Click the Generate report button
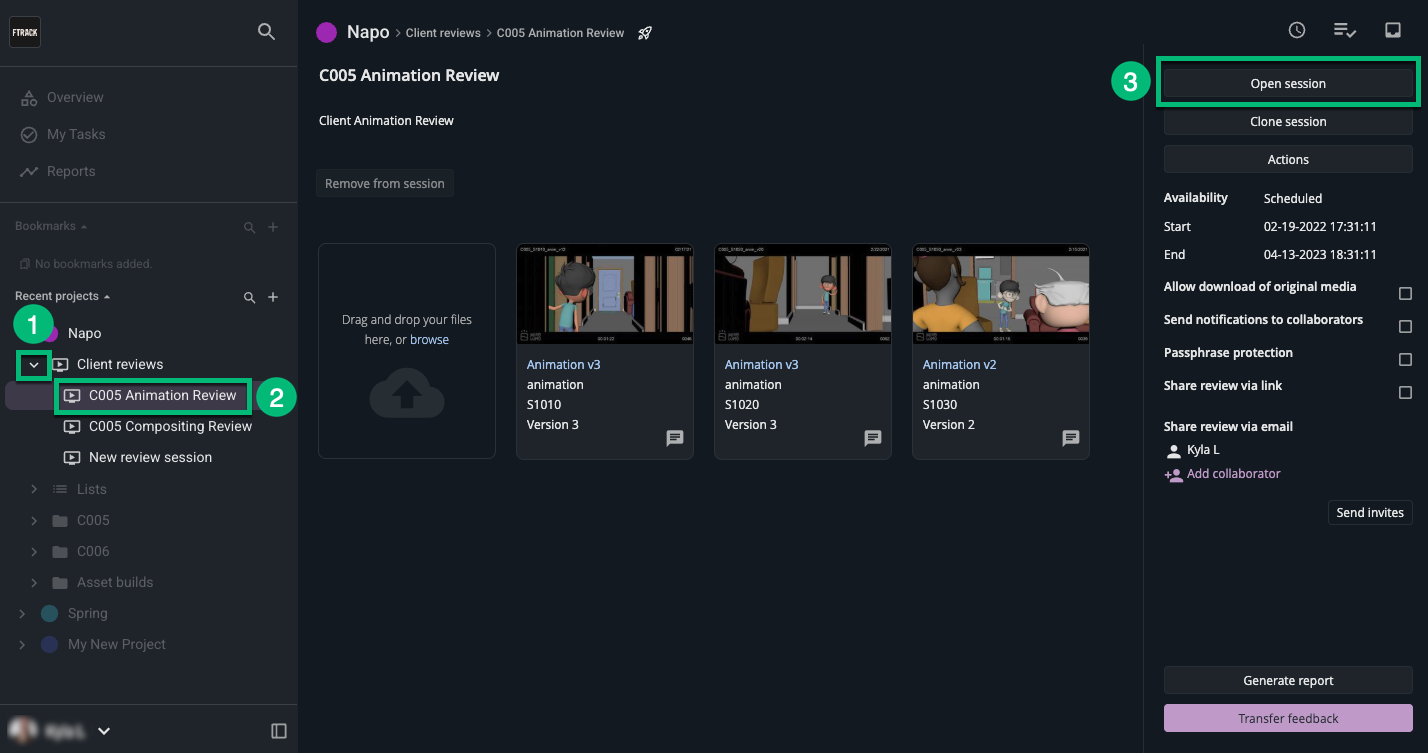Image resolution: width=1428 pixels, height=753 pixels. point(1288,680)
